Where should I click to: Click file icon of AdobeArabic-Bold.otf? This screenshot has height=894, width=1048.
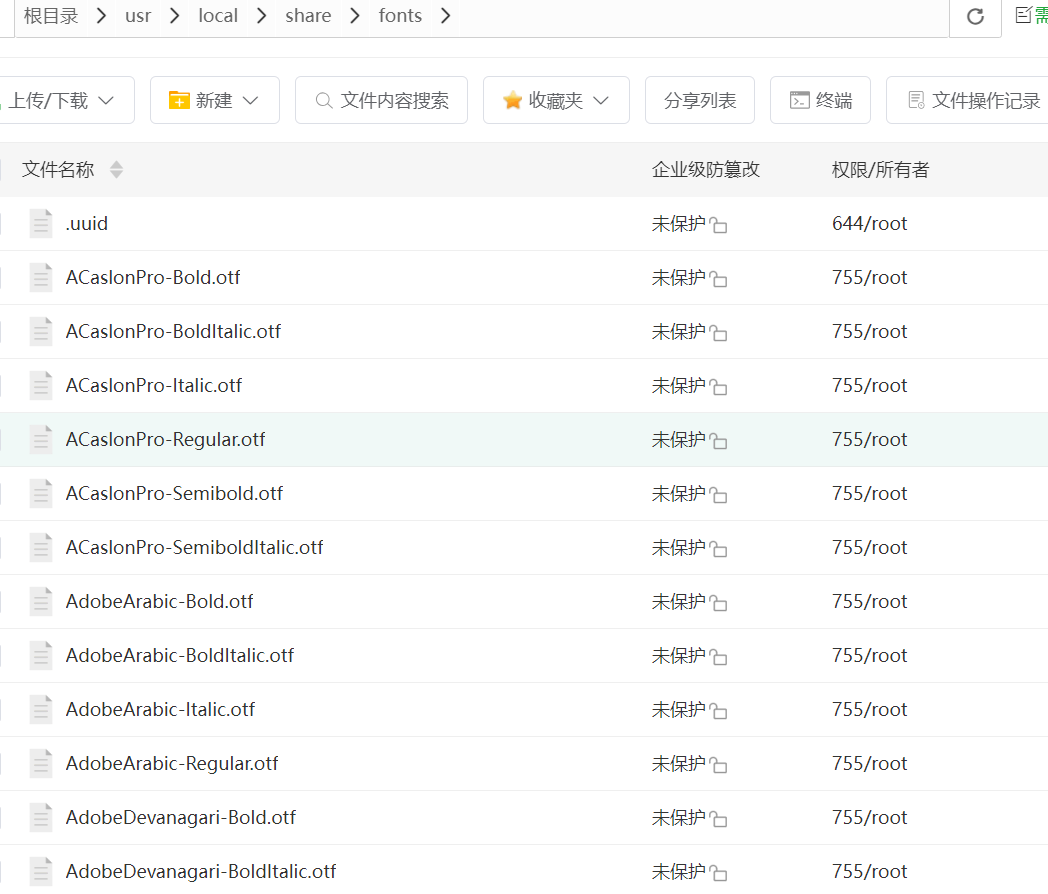[x=41, y=602]
